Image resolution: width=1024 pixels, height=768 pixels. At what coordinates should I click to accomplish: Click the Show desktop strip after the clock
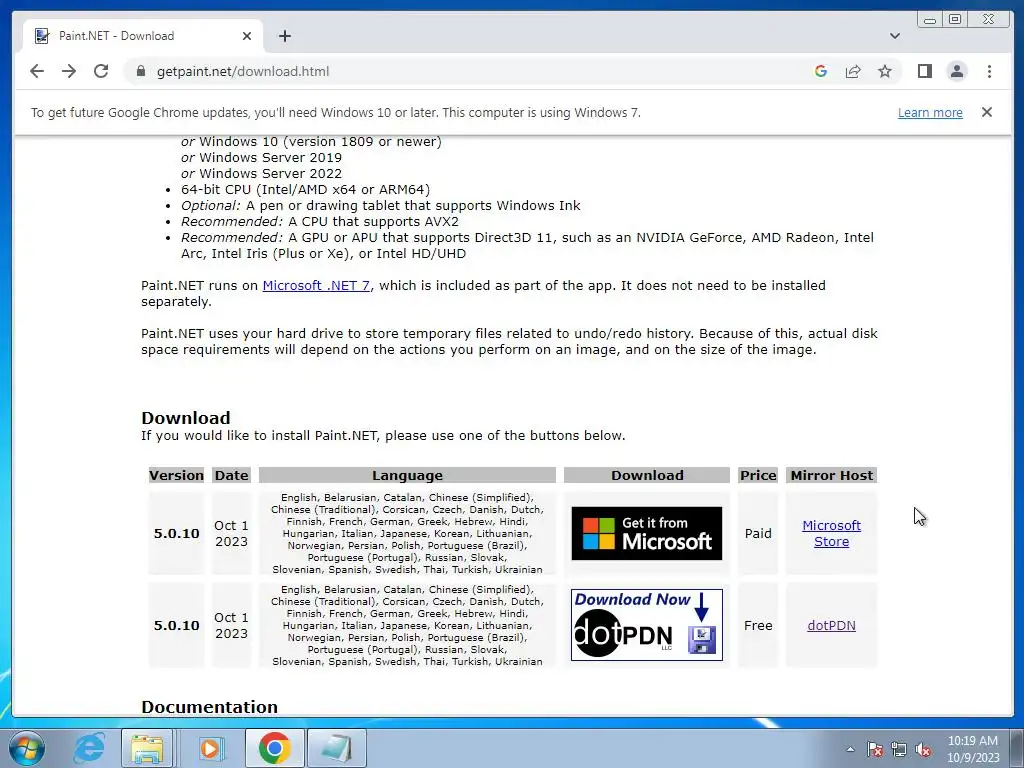click(x=1018, y=749)
